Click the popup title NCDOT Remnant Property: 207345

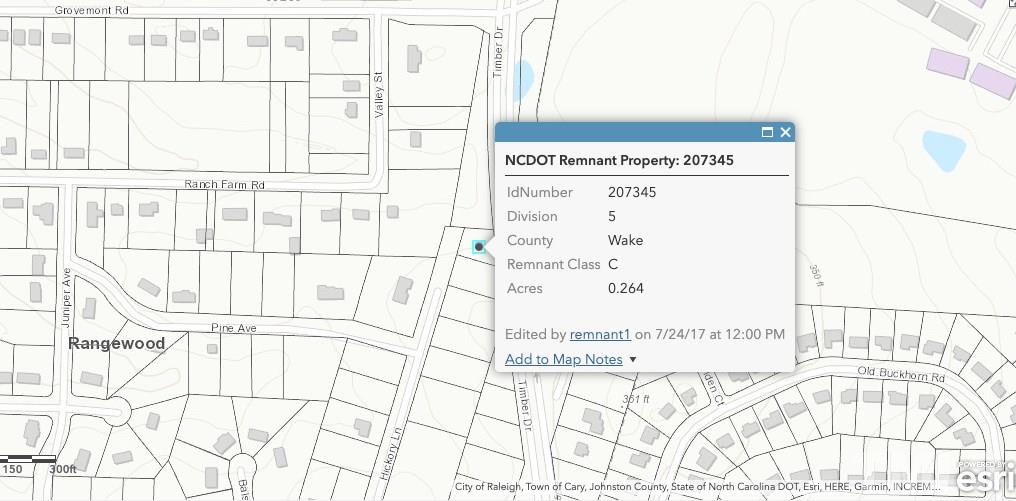[619, 160]
